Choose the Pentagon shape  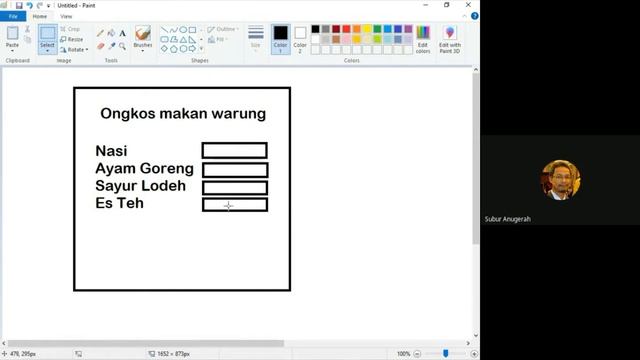click(173, 49)
